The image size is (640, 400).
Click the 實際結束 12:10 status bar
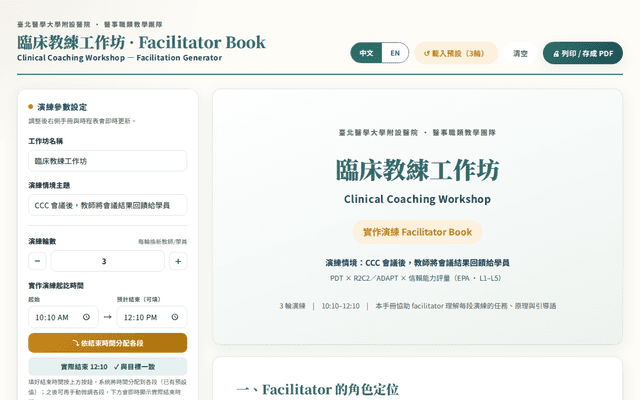point(107,367)
